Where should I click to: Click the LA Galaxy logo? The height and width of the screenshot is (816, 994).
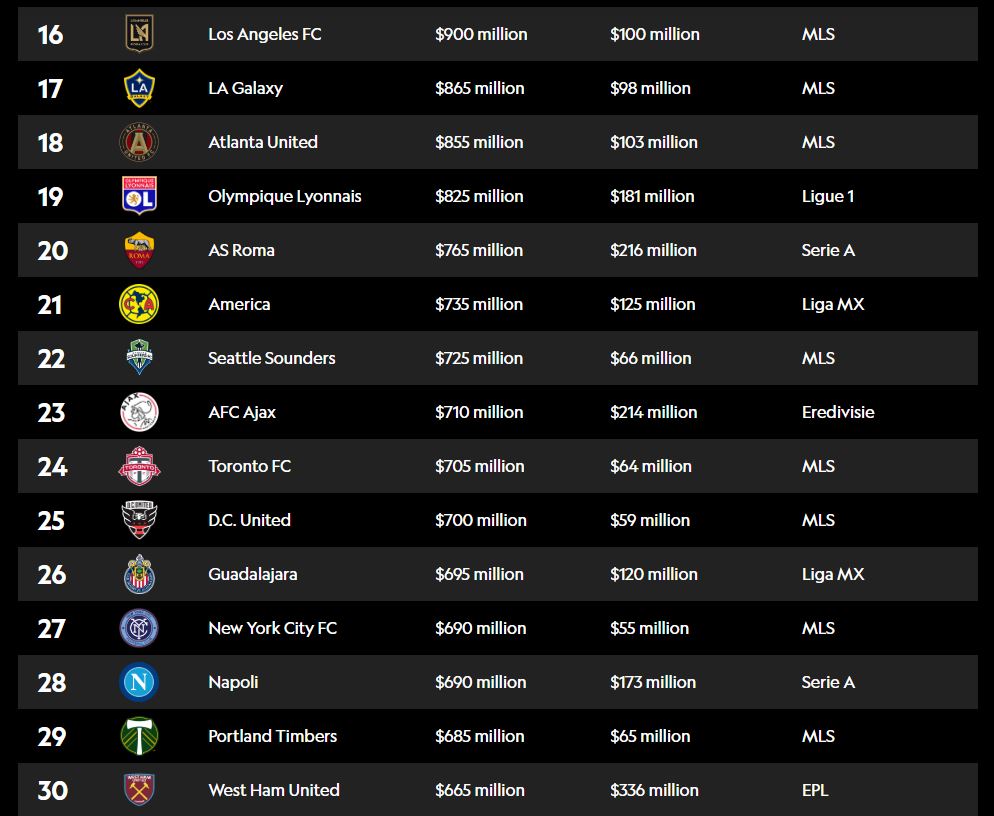[x=139, y=88]
